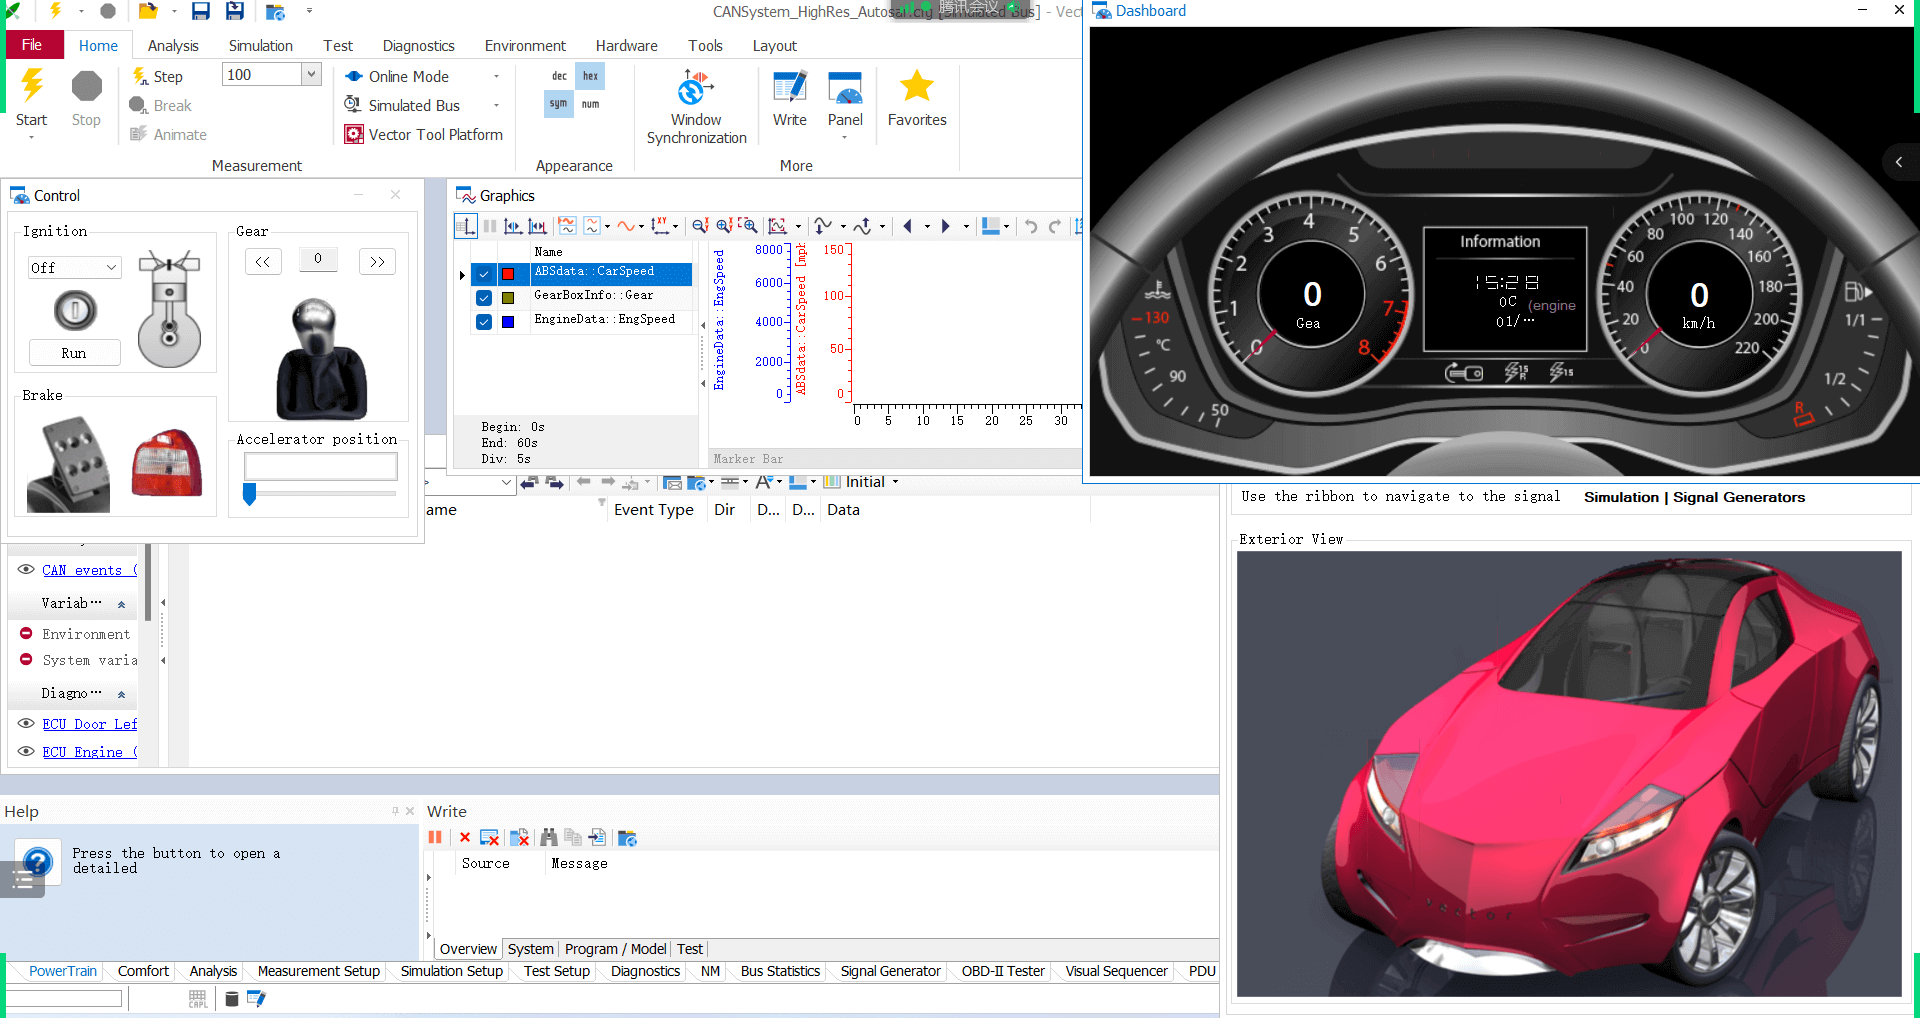Click the difference markers icon in Graphics
This screenshot has width=1920, height=1018.
pyautogui.click(x=538, y=226)
